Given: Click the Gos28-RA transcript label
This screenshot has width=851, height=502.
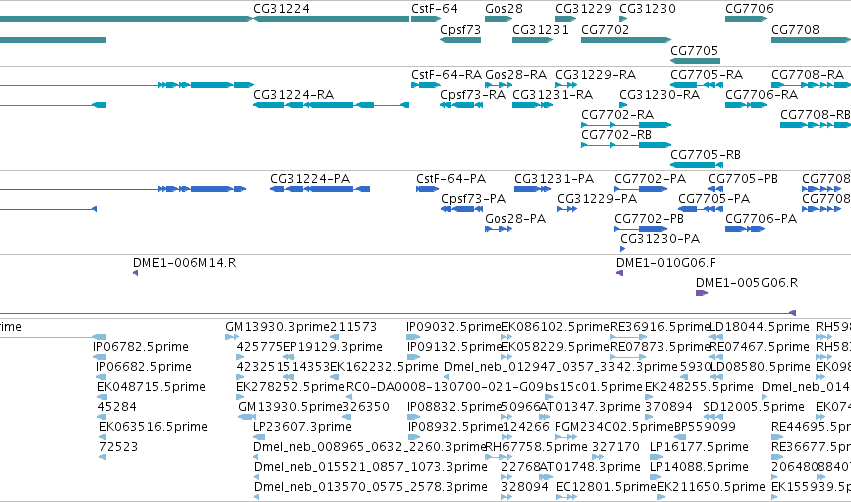Looking at the screenshot, I should point(516,74).
